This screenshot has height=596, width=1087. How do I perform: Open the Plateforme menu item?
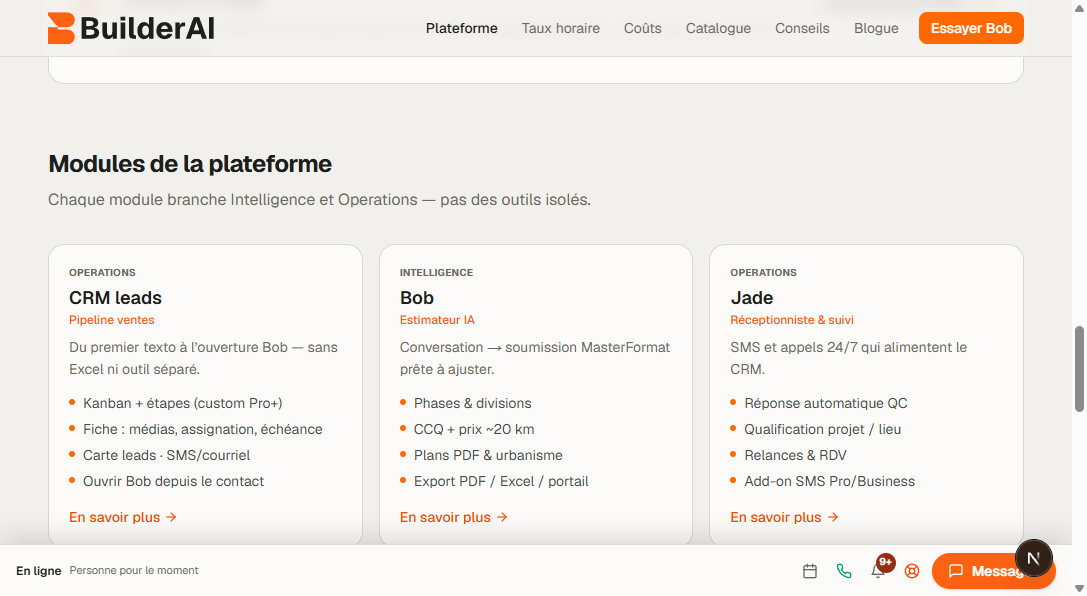(462, 28)
